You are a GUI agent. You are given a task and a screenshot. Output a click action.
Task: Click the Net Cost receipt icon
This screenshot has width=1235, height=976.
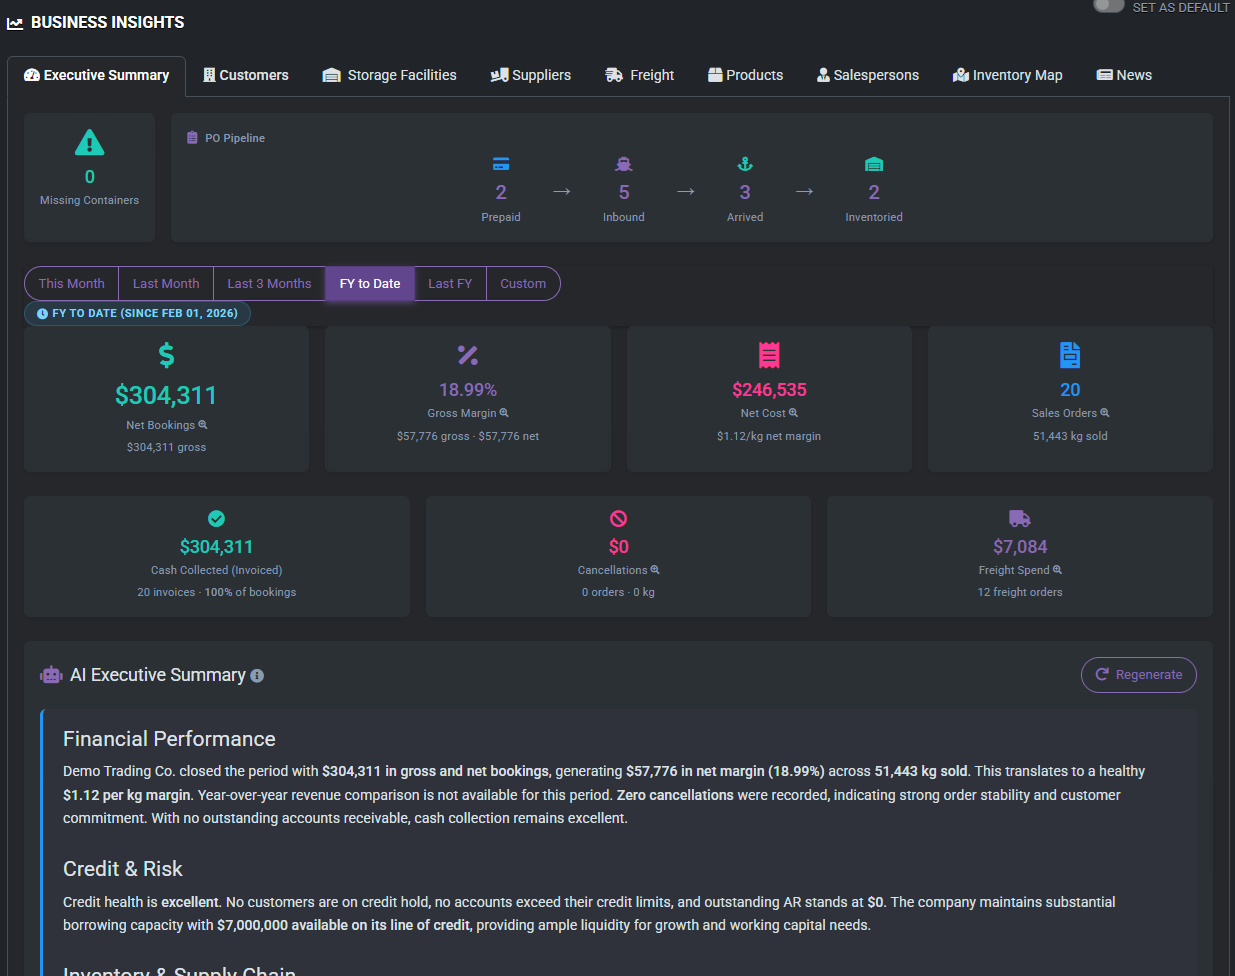pyautogui.click(x=769, y=355)
